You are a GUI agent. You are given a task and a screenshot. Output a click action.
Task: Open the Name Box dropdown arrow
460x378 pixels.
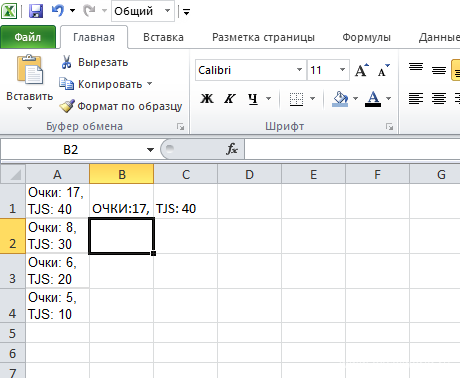point(150,150)
